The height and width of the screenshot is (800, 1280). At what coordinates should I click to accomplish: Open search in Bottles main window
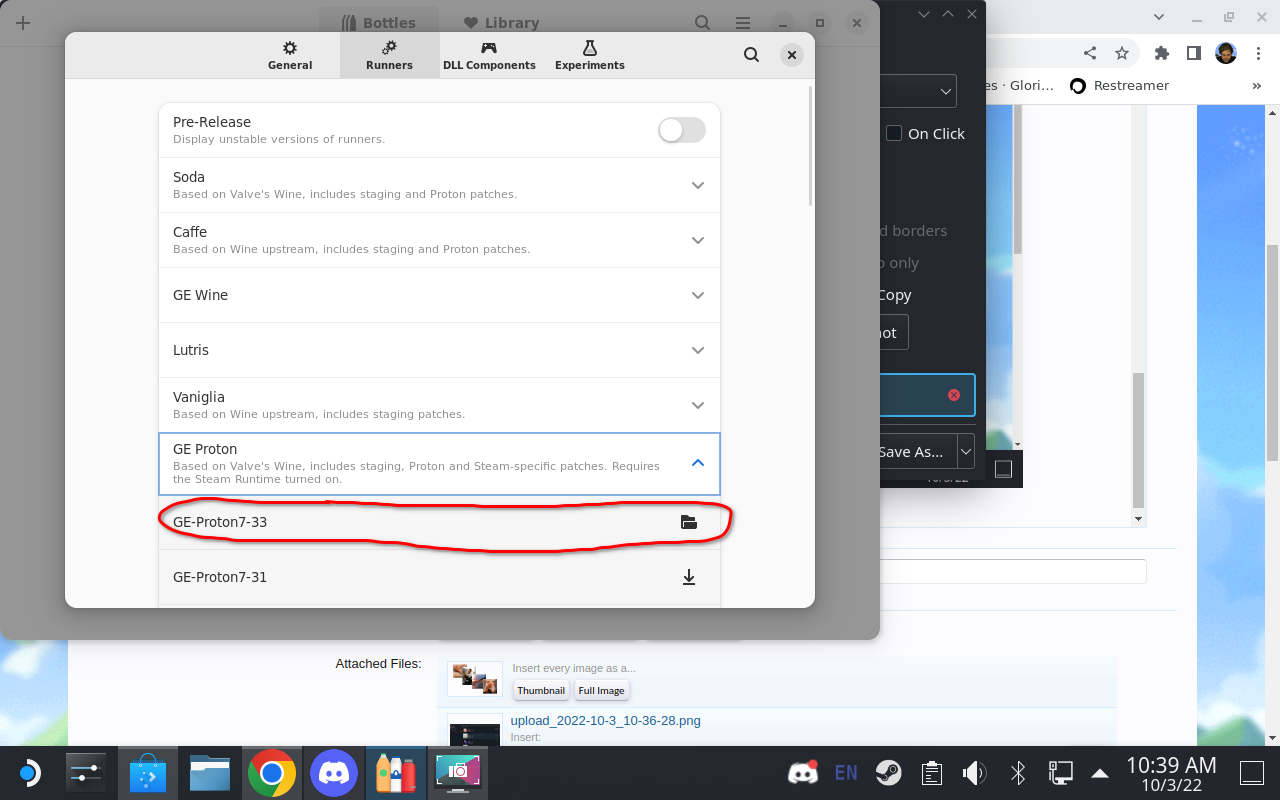(703, 22)
